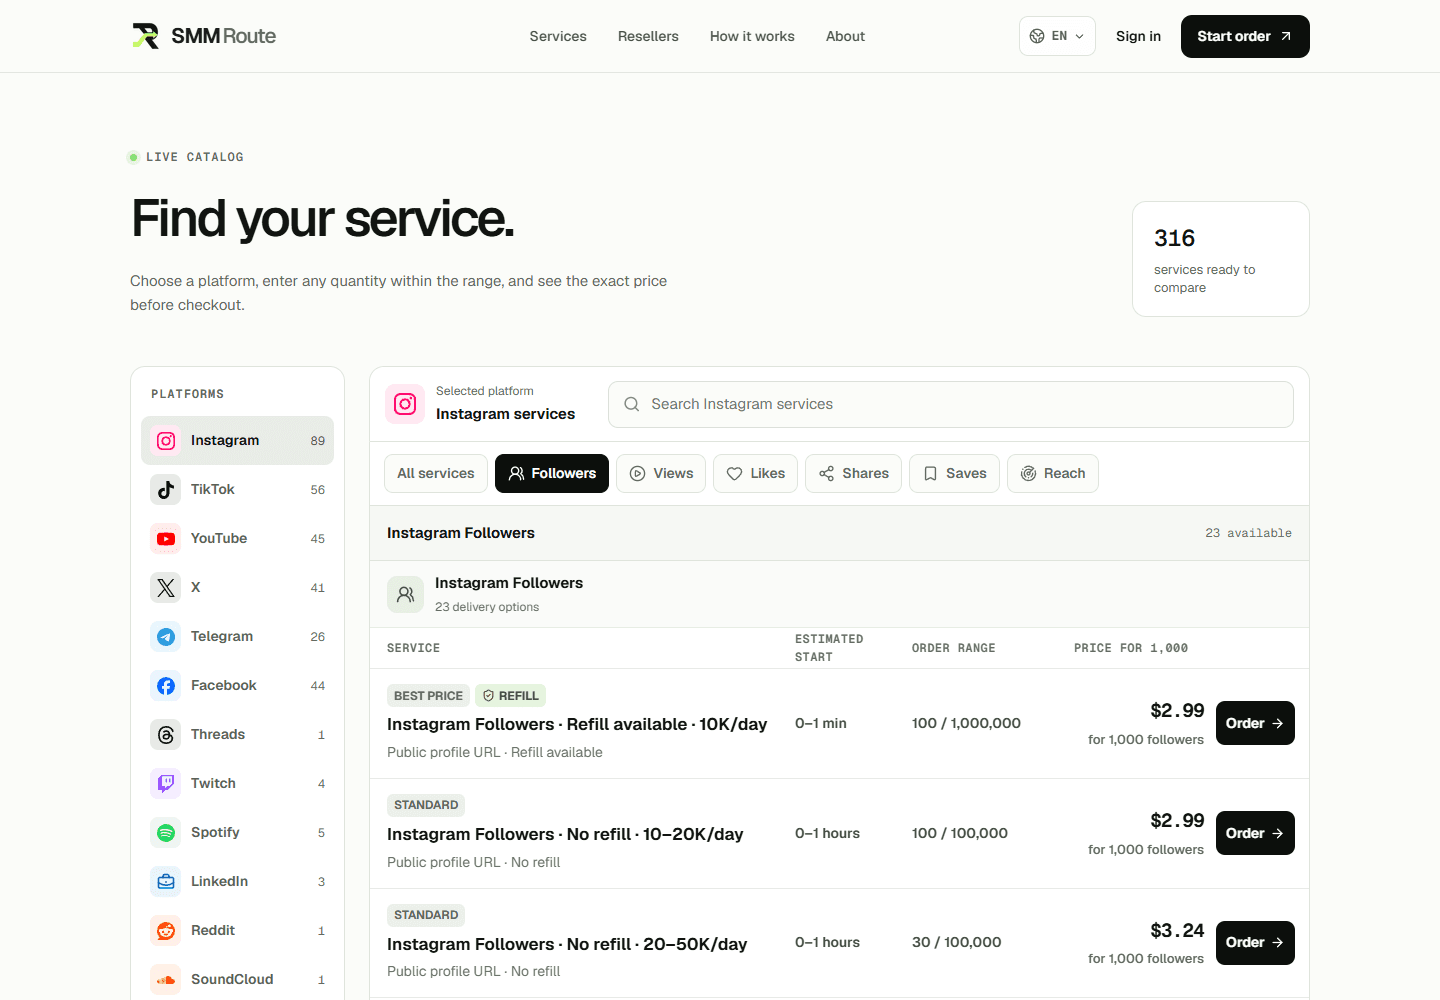Switch to the Shares filter tab
The height and width of the screenshot is (1000, 1440).
coord(853,474)
